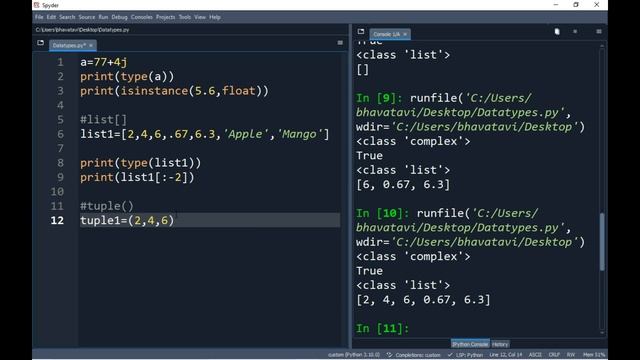This screenshot has height=360, width=640.
Task: Click the custom (Python 3.10.0) interpreter status
Action: [354, 355]
